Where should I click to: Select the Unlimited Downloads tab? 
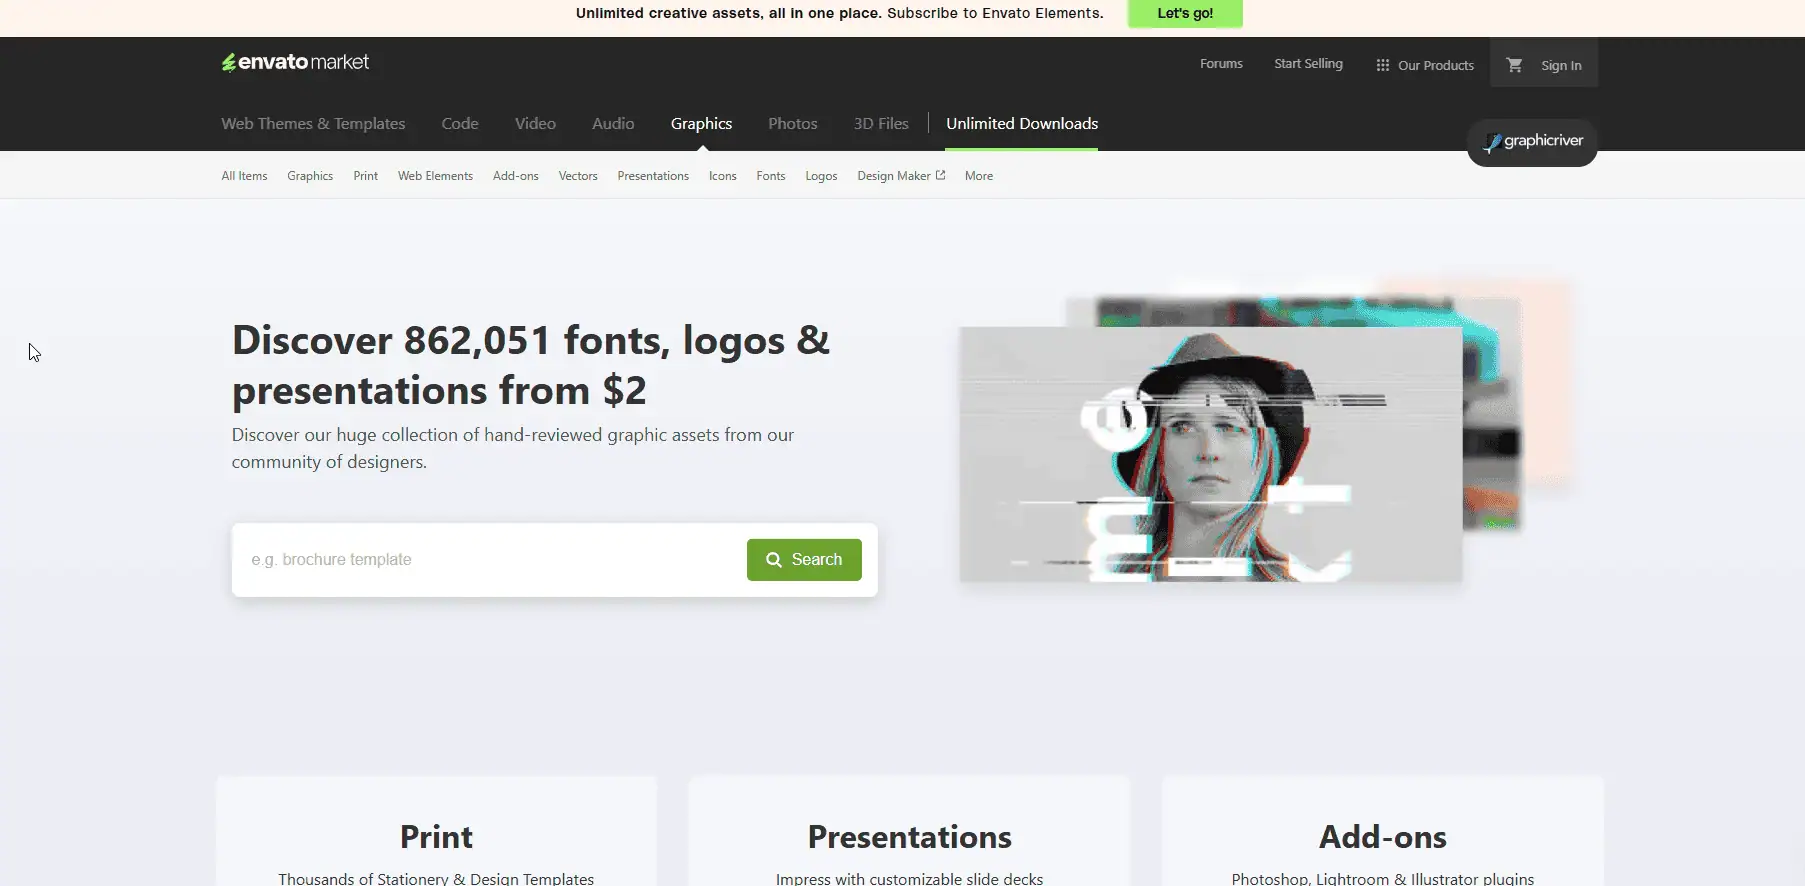pos(1021,124)
